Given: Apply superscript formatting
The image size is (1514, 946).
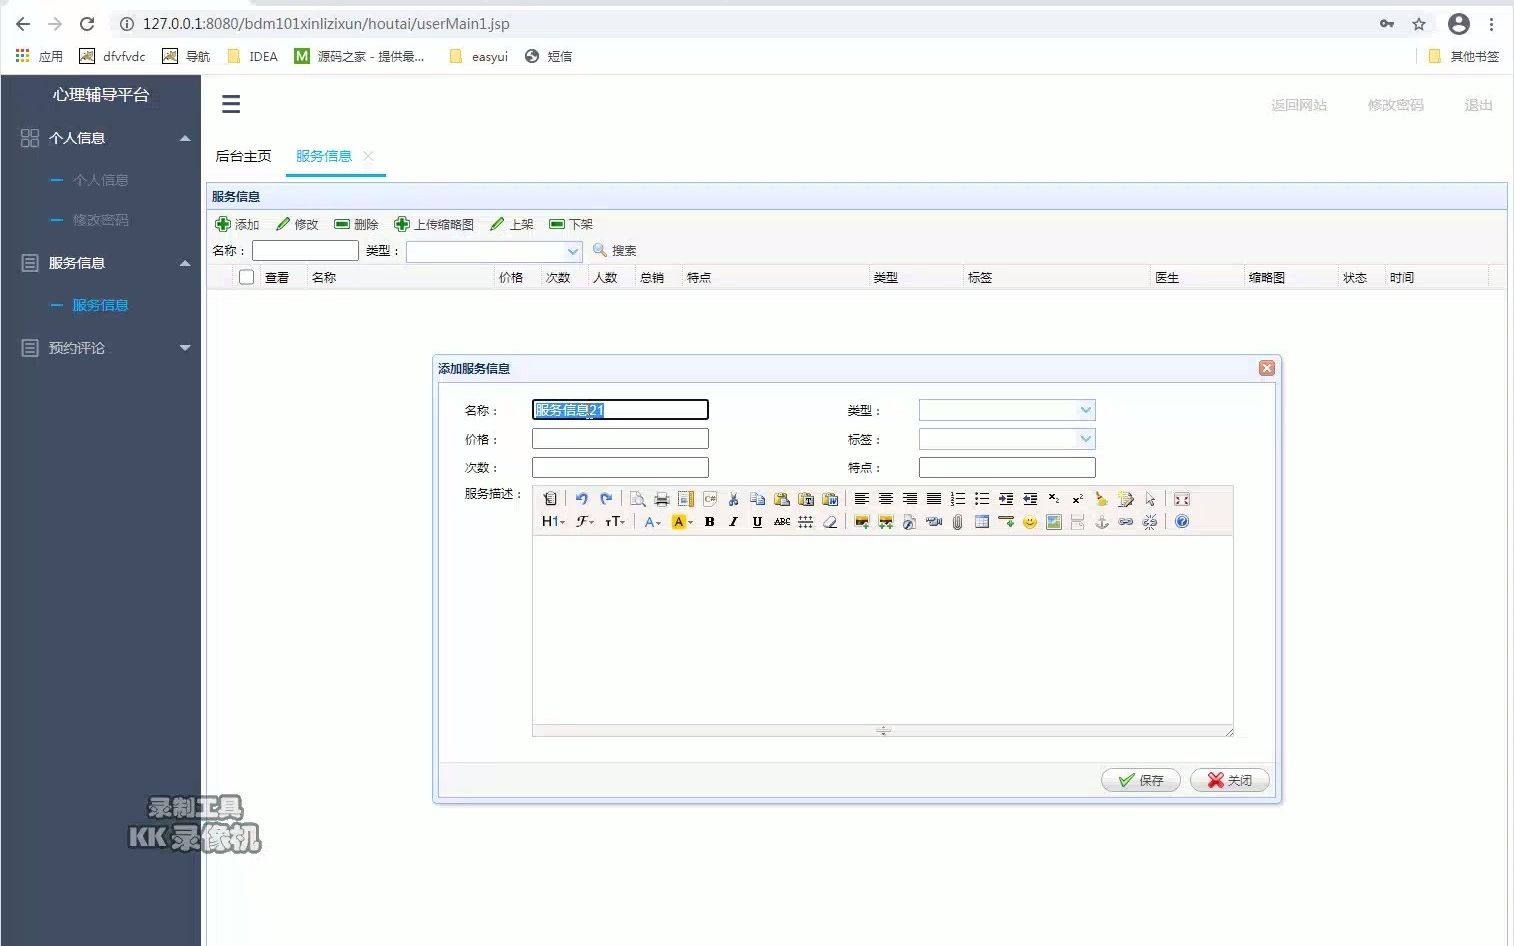Looking at the screenshot, I should tap(1078, 499).
